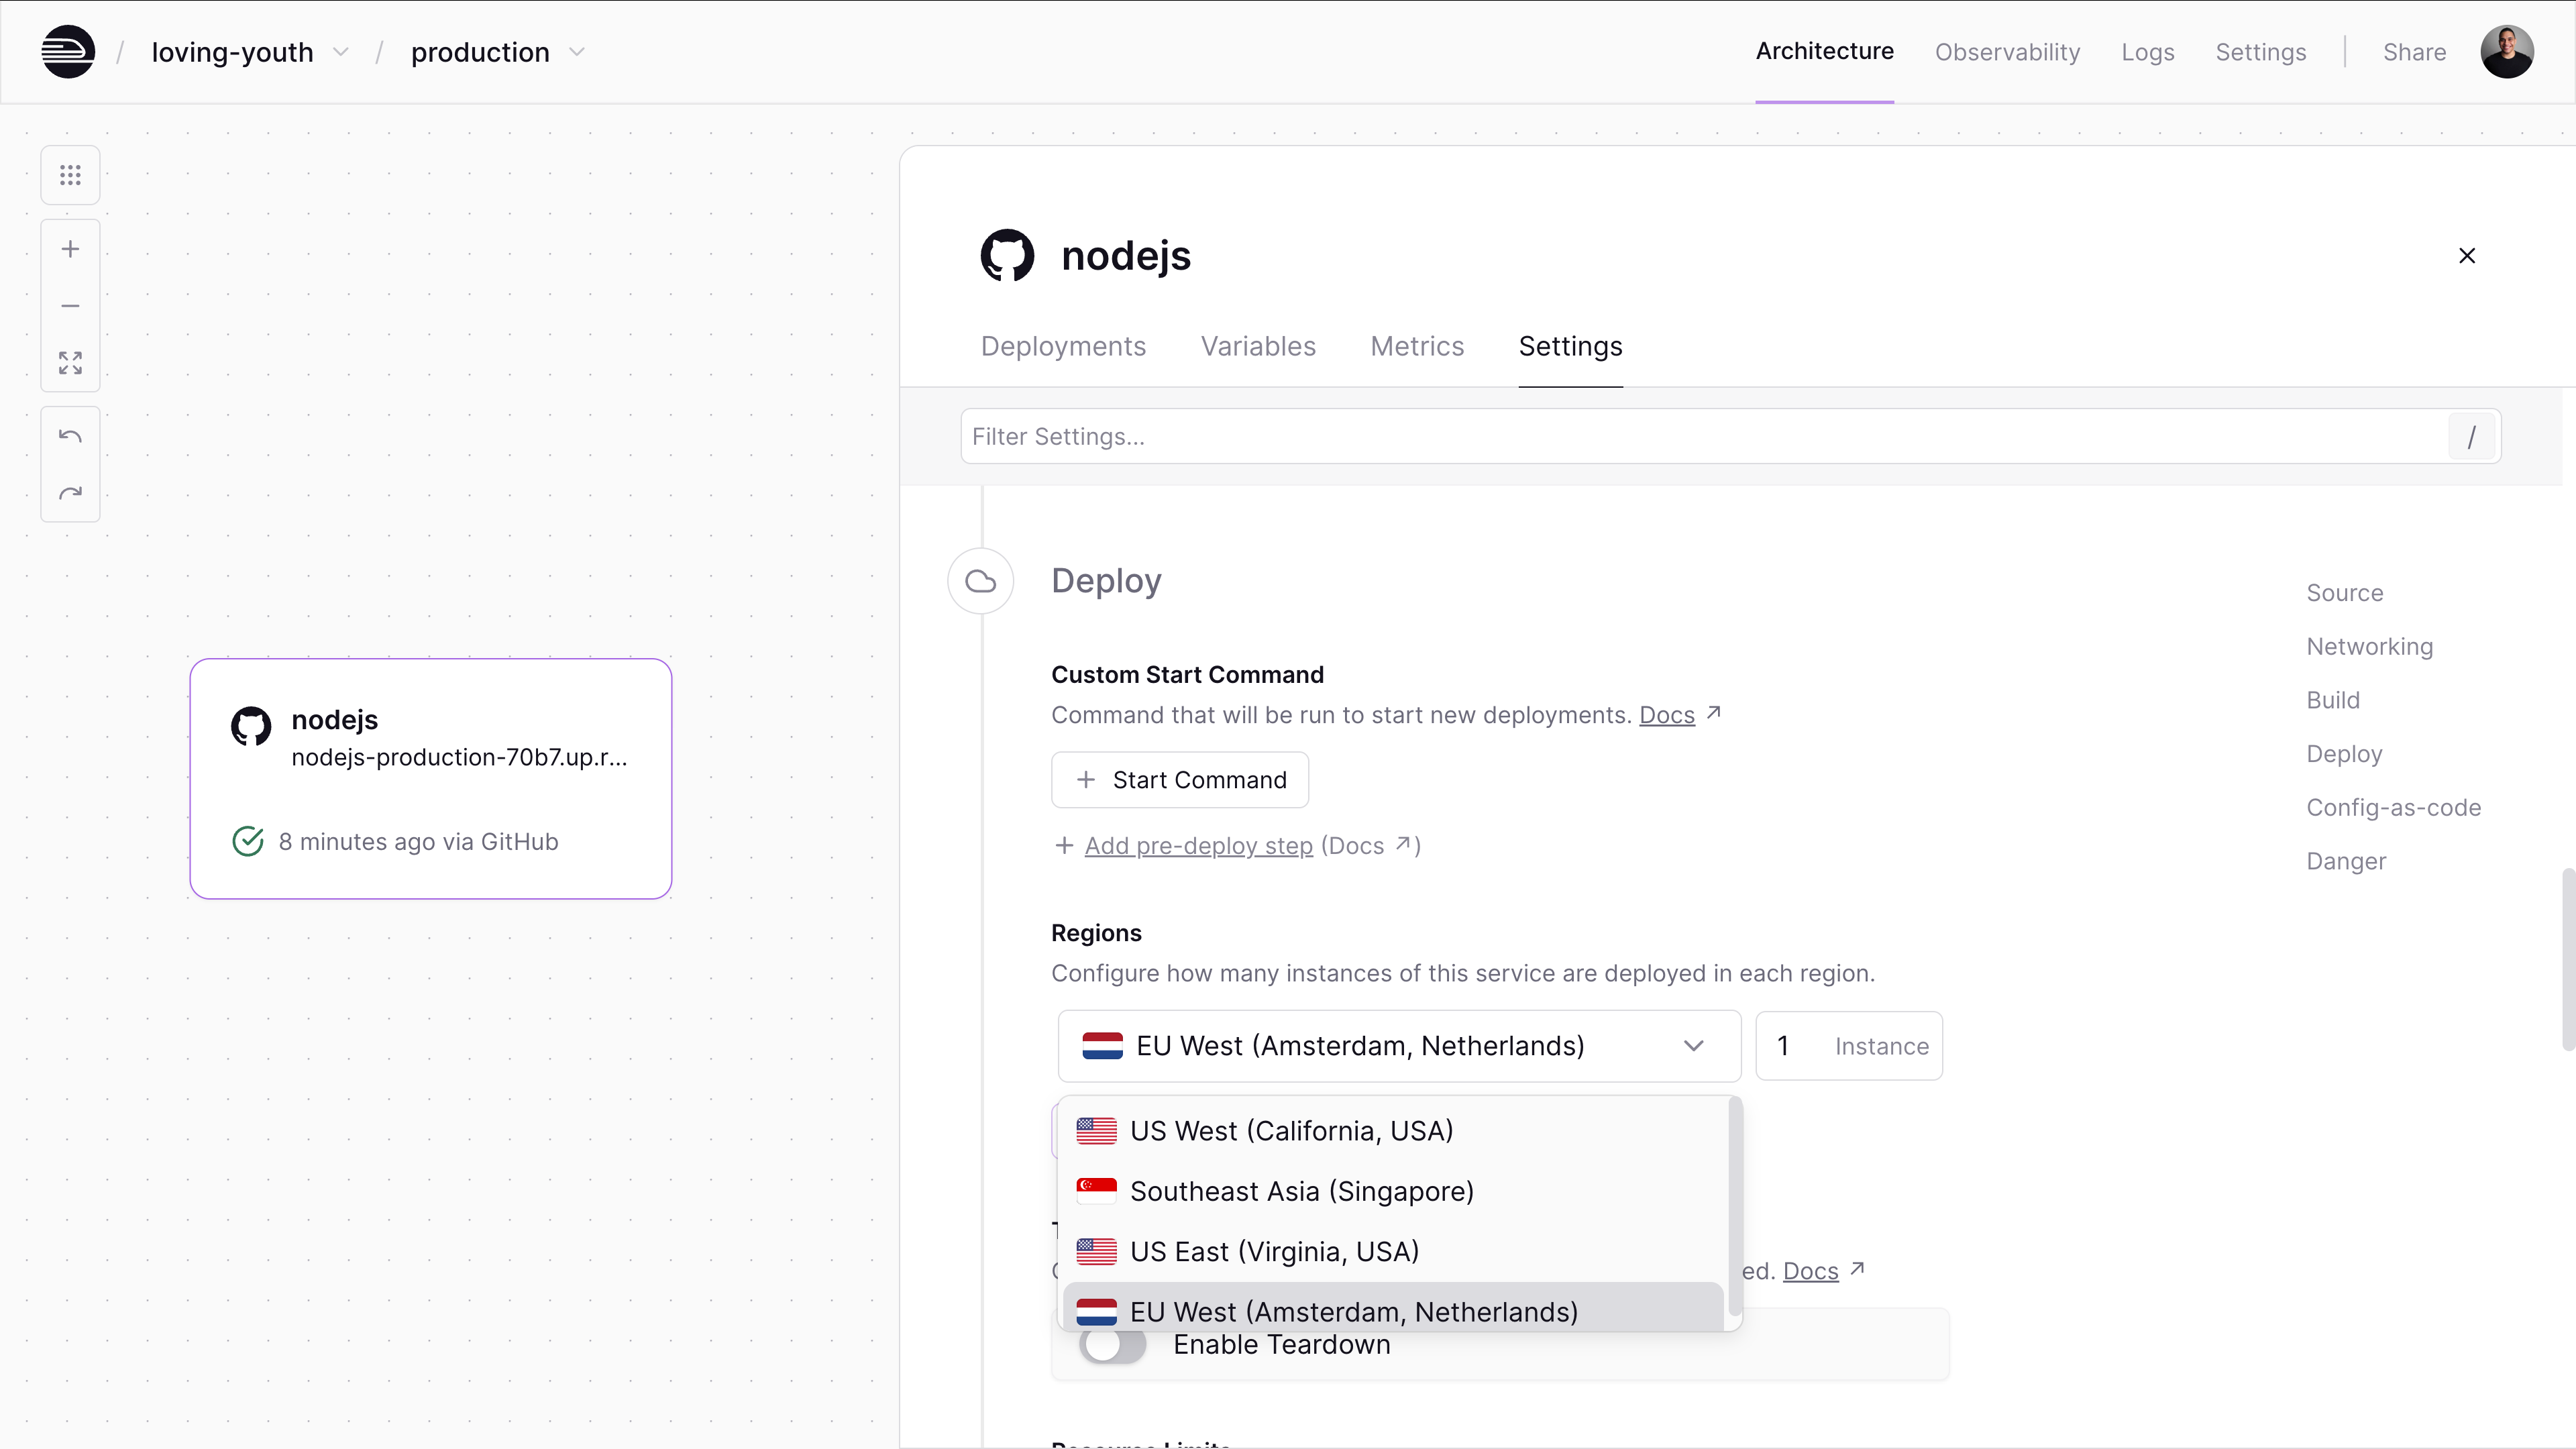2576x1449 pixels.
Task: Redo the last canvas change
Action: pyautogui.click(x=70, y=493)
